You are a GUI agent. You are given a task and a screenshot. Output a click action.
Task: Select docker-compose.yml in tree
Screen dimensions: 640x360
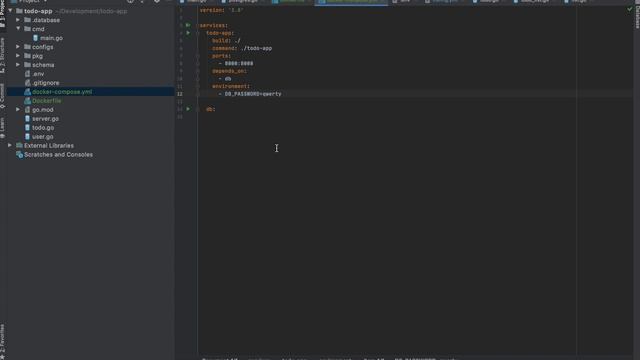[62, 92]
